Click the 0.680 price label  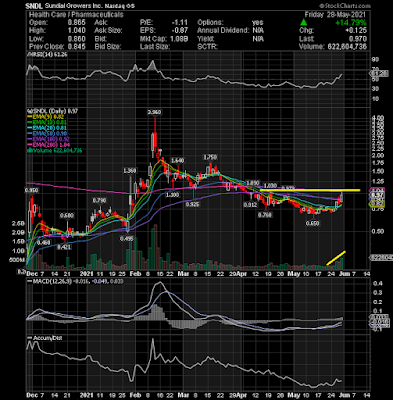[x=66, y=216]
